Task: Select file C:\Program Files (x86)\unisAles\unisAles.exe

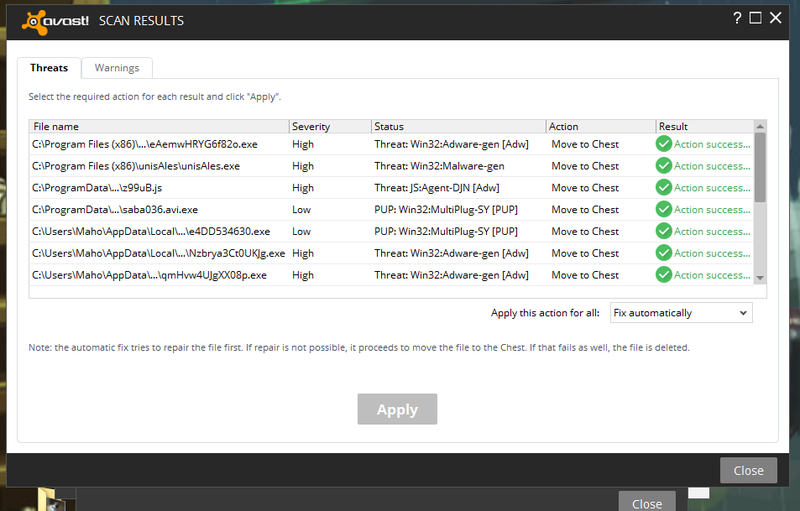Action: pos(136,166)
